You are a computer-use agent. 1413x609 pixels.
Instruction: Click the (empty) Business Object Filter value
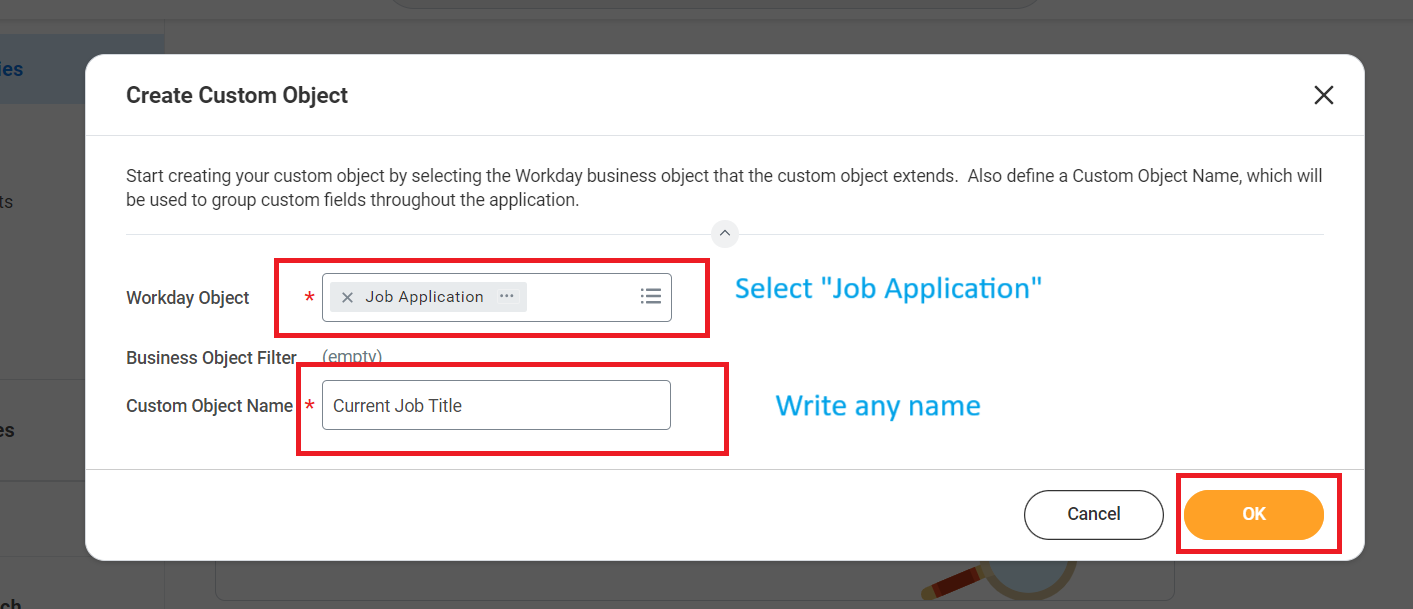pyautogui.click(x=352, y=356)
